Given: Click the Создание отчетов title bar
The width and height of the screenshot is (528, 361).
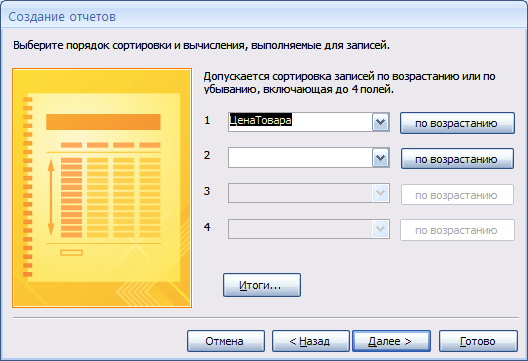Looking at the screenshot, I should click(264, 16).
